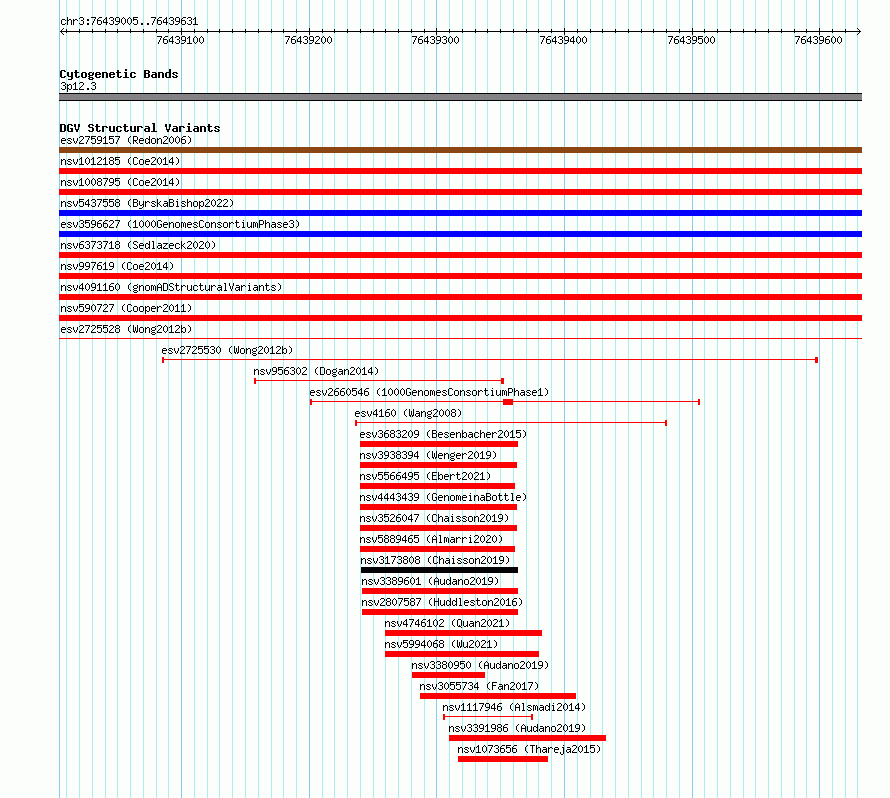
Task: Click ruler position 76439500
Action: click(x=691, y=40)
